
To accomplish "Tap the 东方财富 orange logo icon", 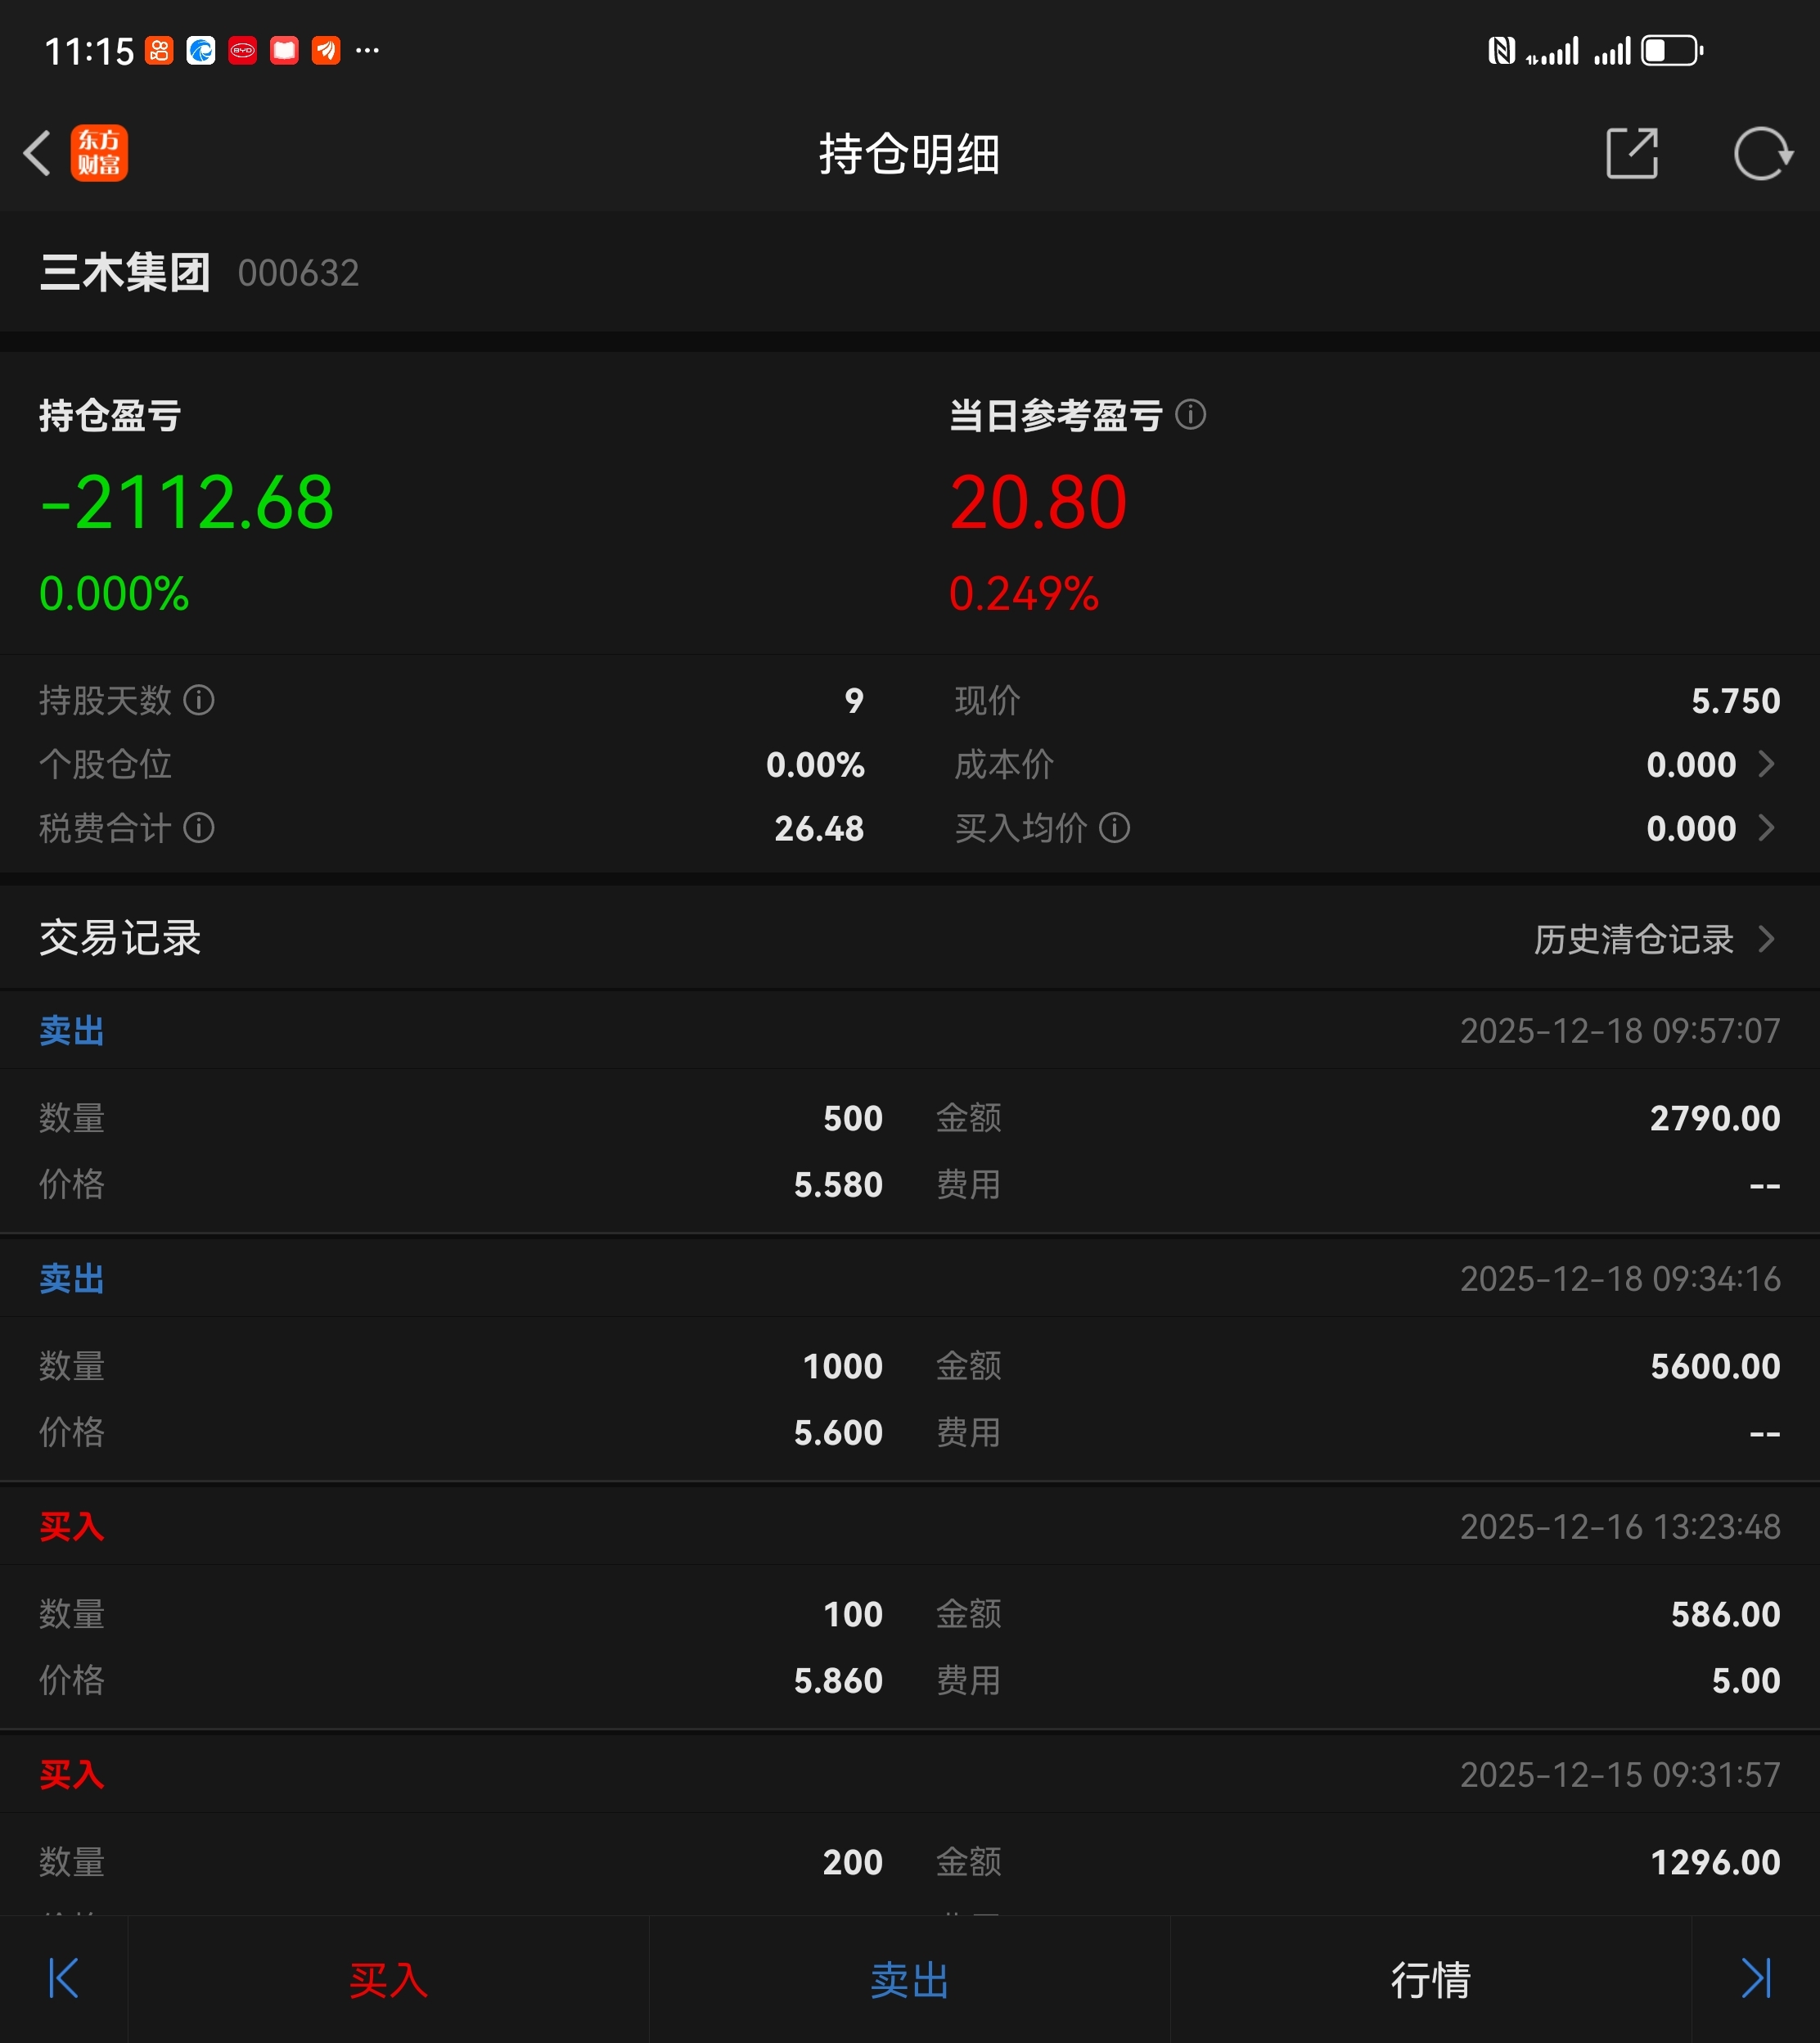I will point(99,153).
